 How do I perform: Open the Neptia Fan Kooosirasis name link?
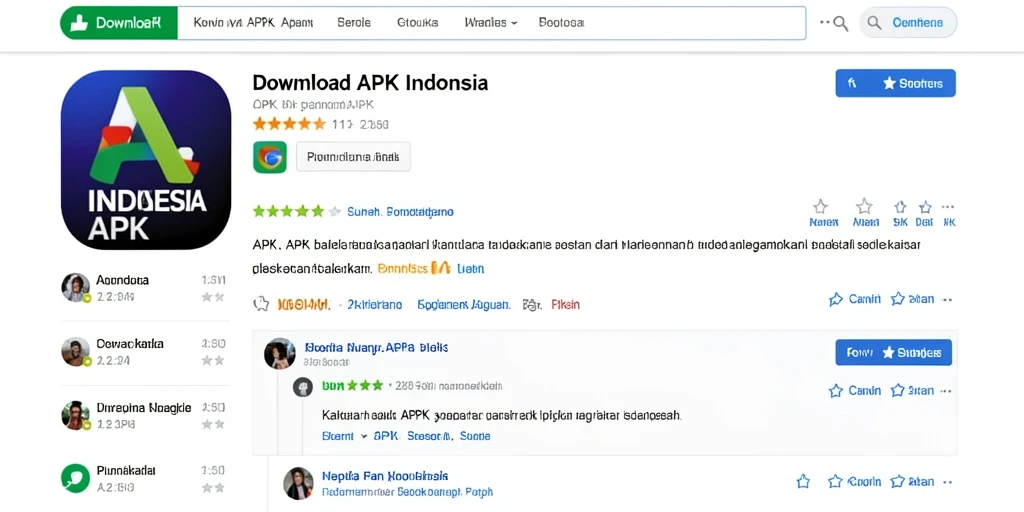(385, 476)
